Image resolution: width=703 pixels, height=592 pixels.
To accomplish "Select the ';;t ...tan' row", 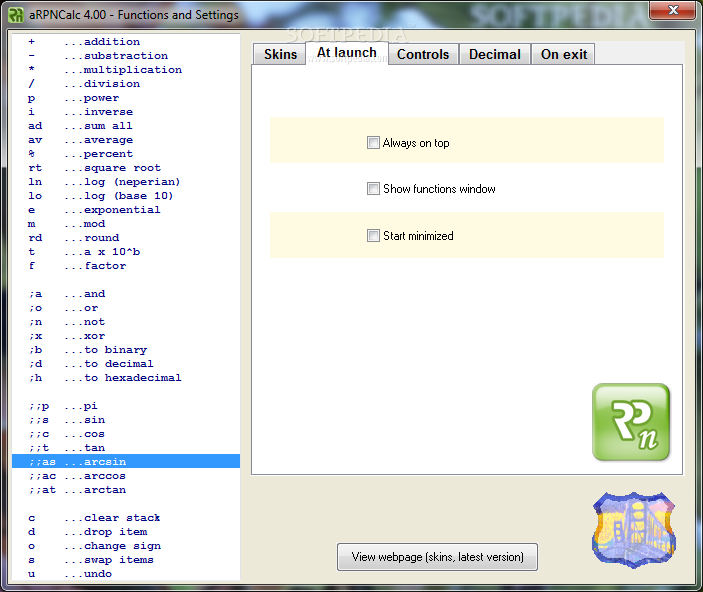I will pyautogui.click(x=126, y=448).
